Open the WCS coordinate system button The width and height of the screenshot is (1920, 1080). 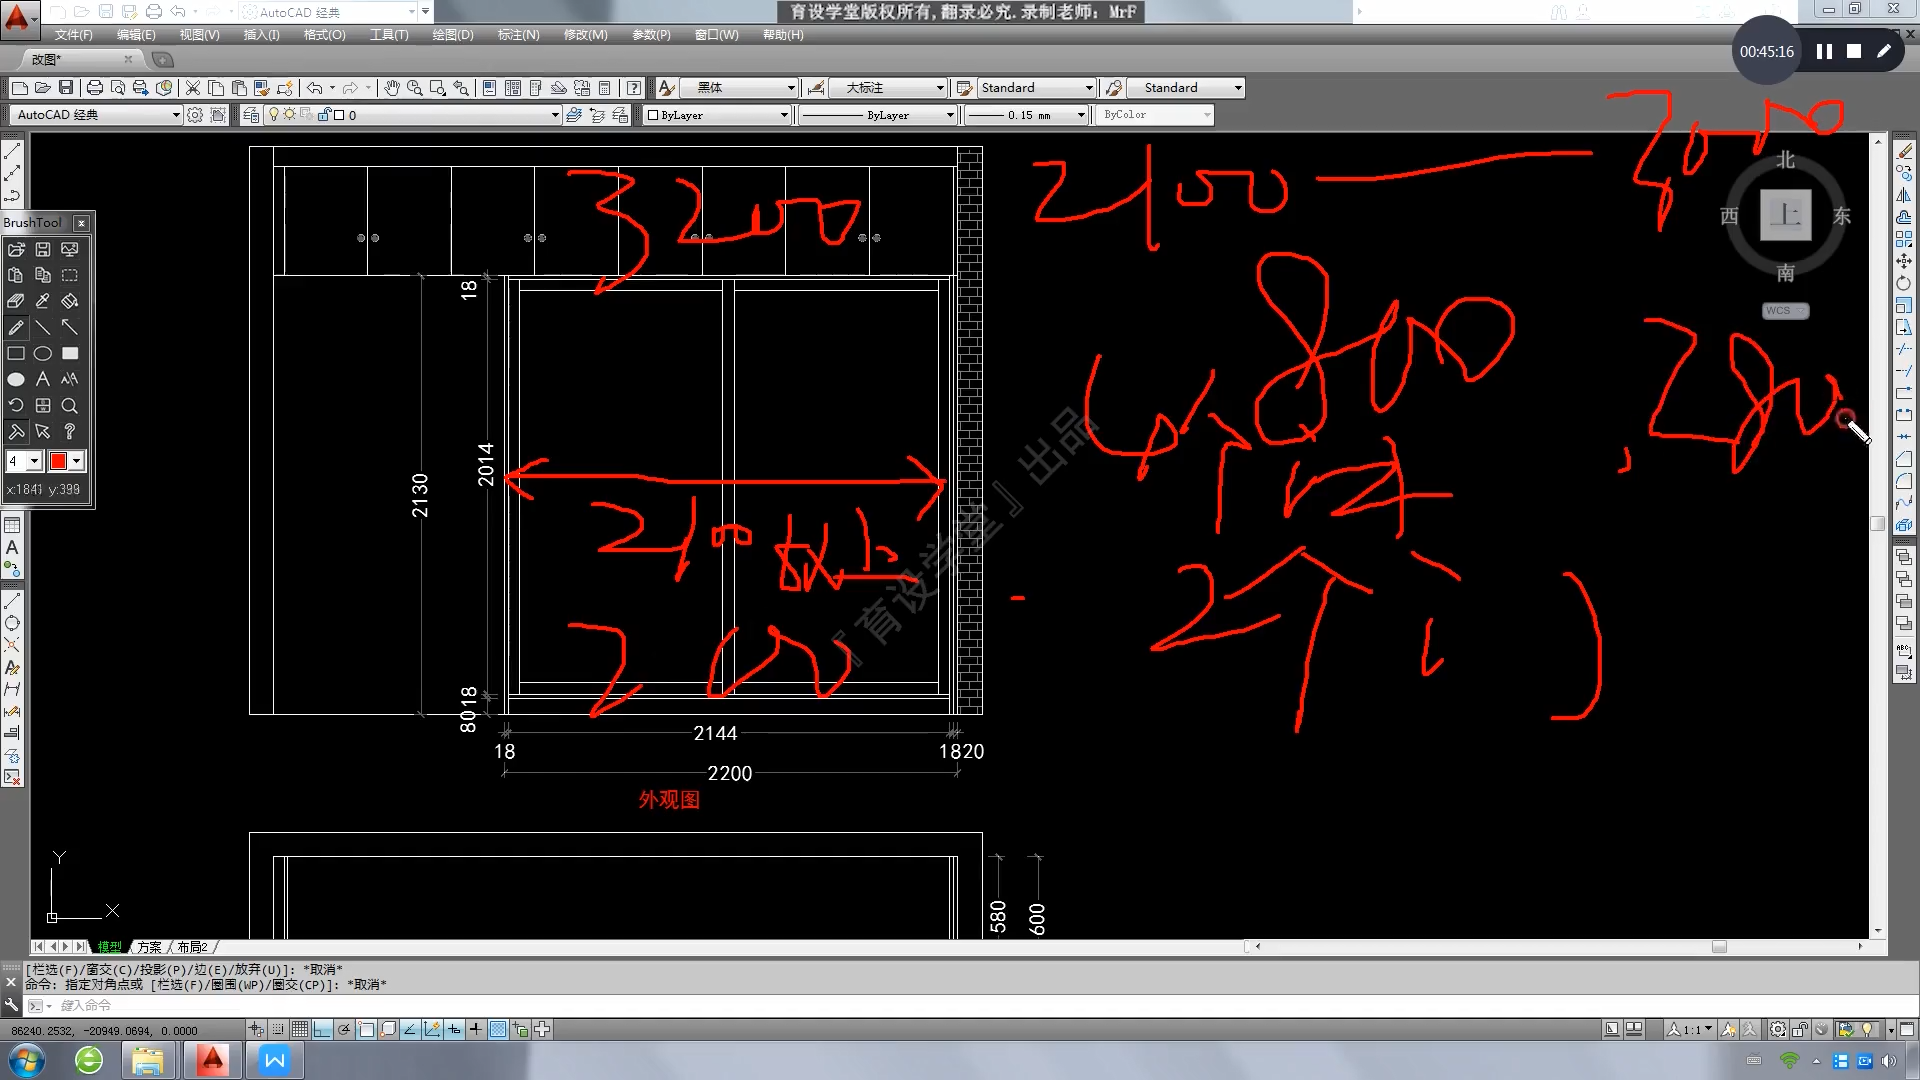(1785, 311)
